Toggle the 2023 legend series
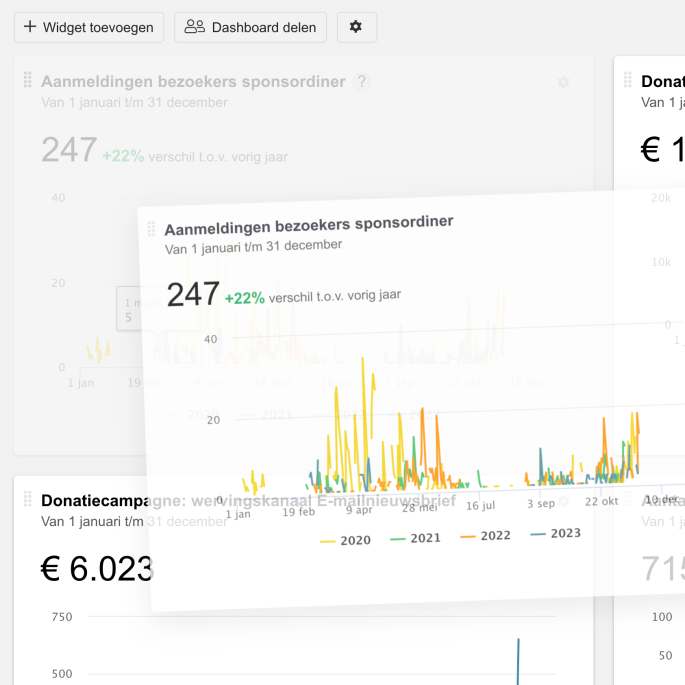The image size is (685, 685). click(x=555, y=533)
